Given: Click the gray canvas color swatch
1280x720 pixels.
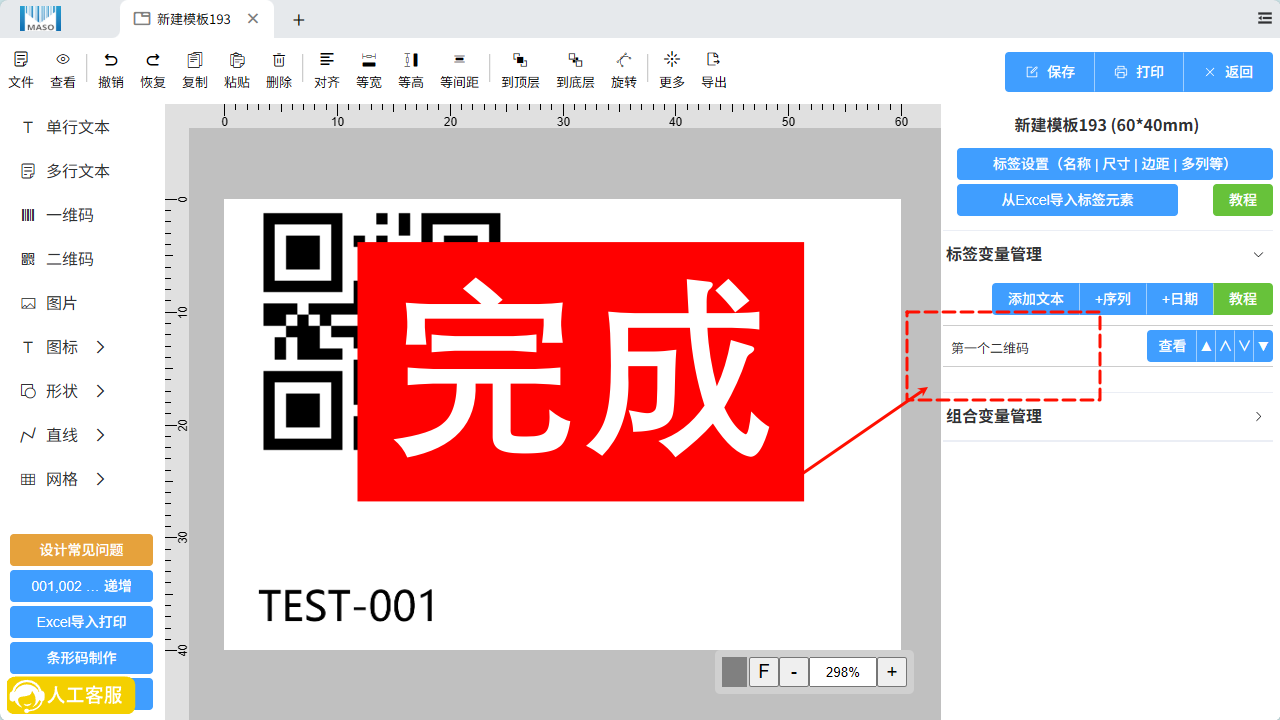Looking at the screenshot, I should pos(734,672).
